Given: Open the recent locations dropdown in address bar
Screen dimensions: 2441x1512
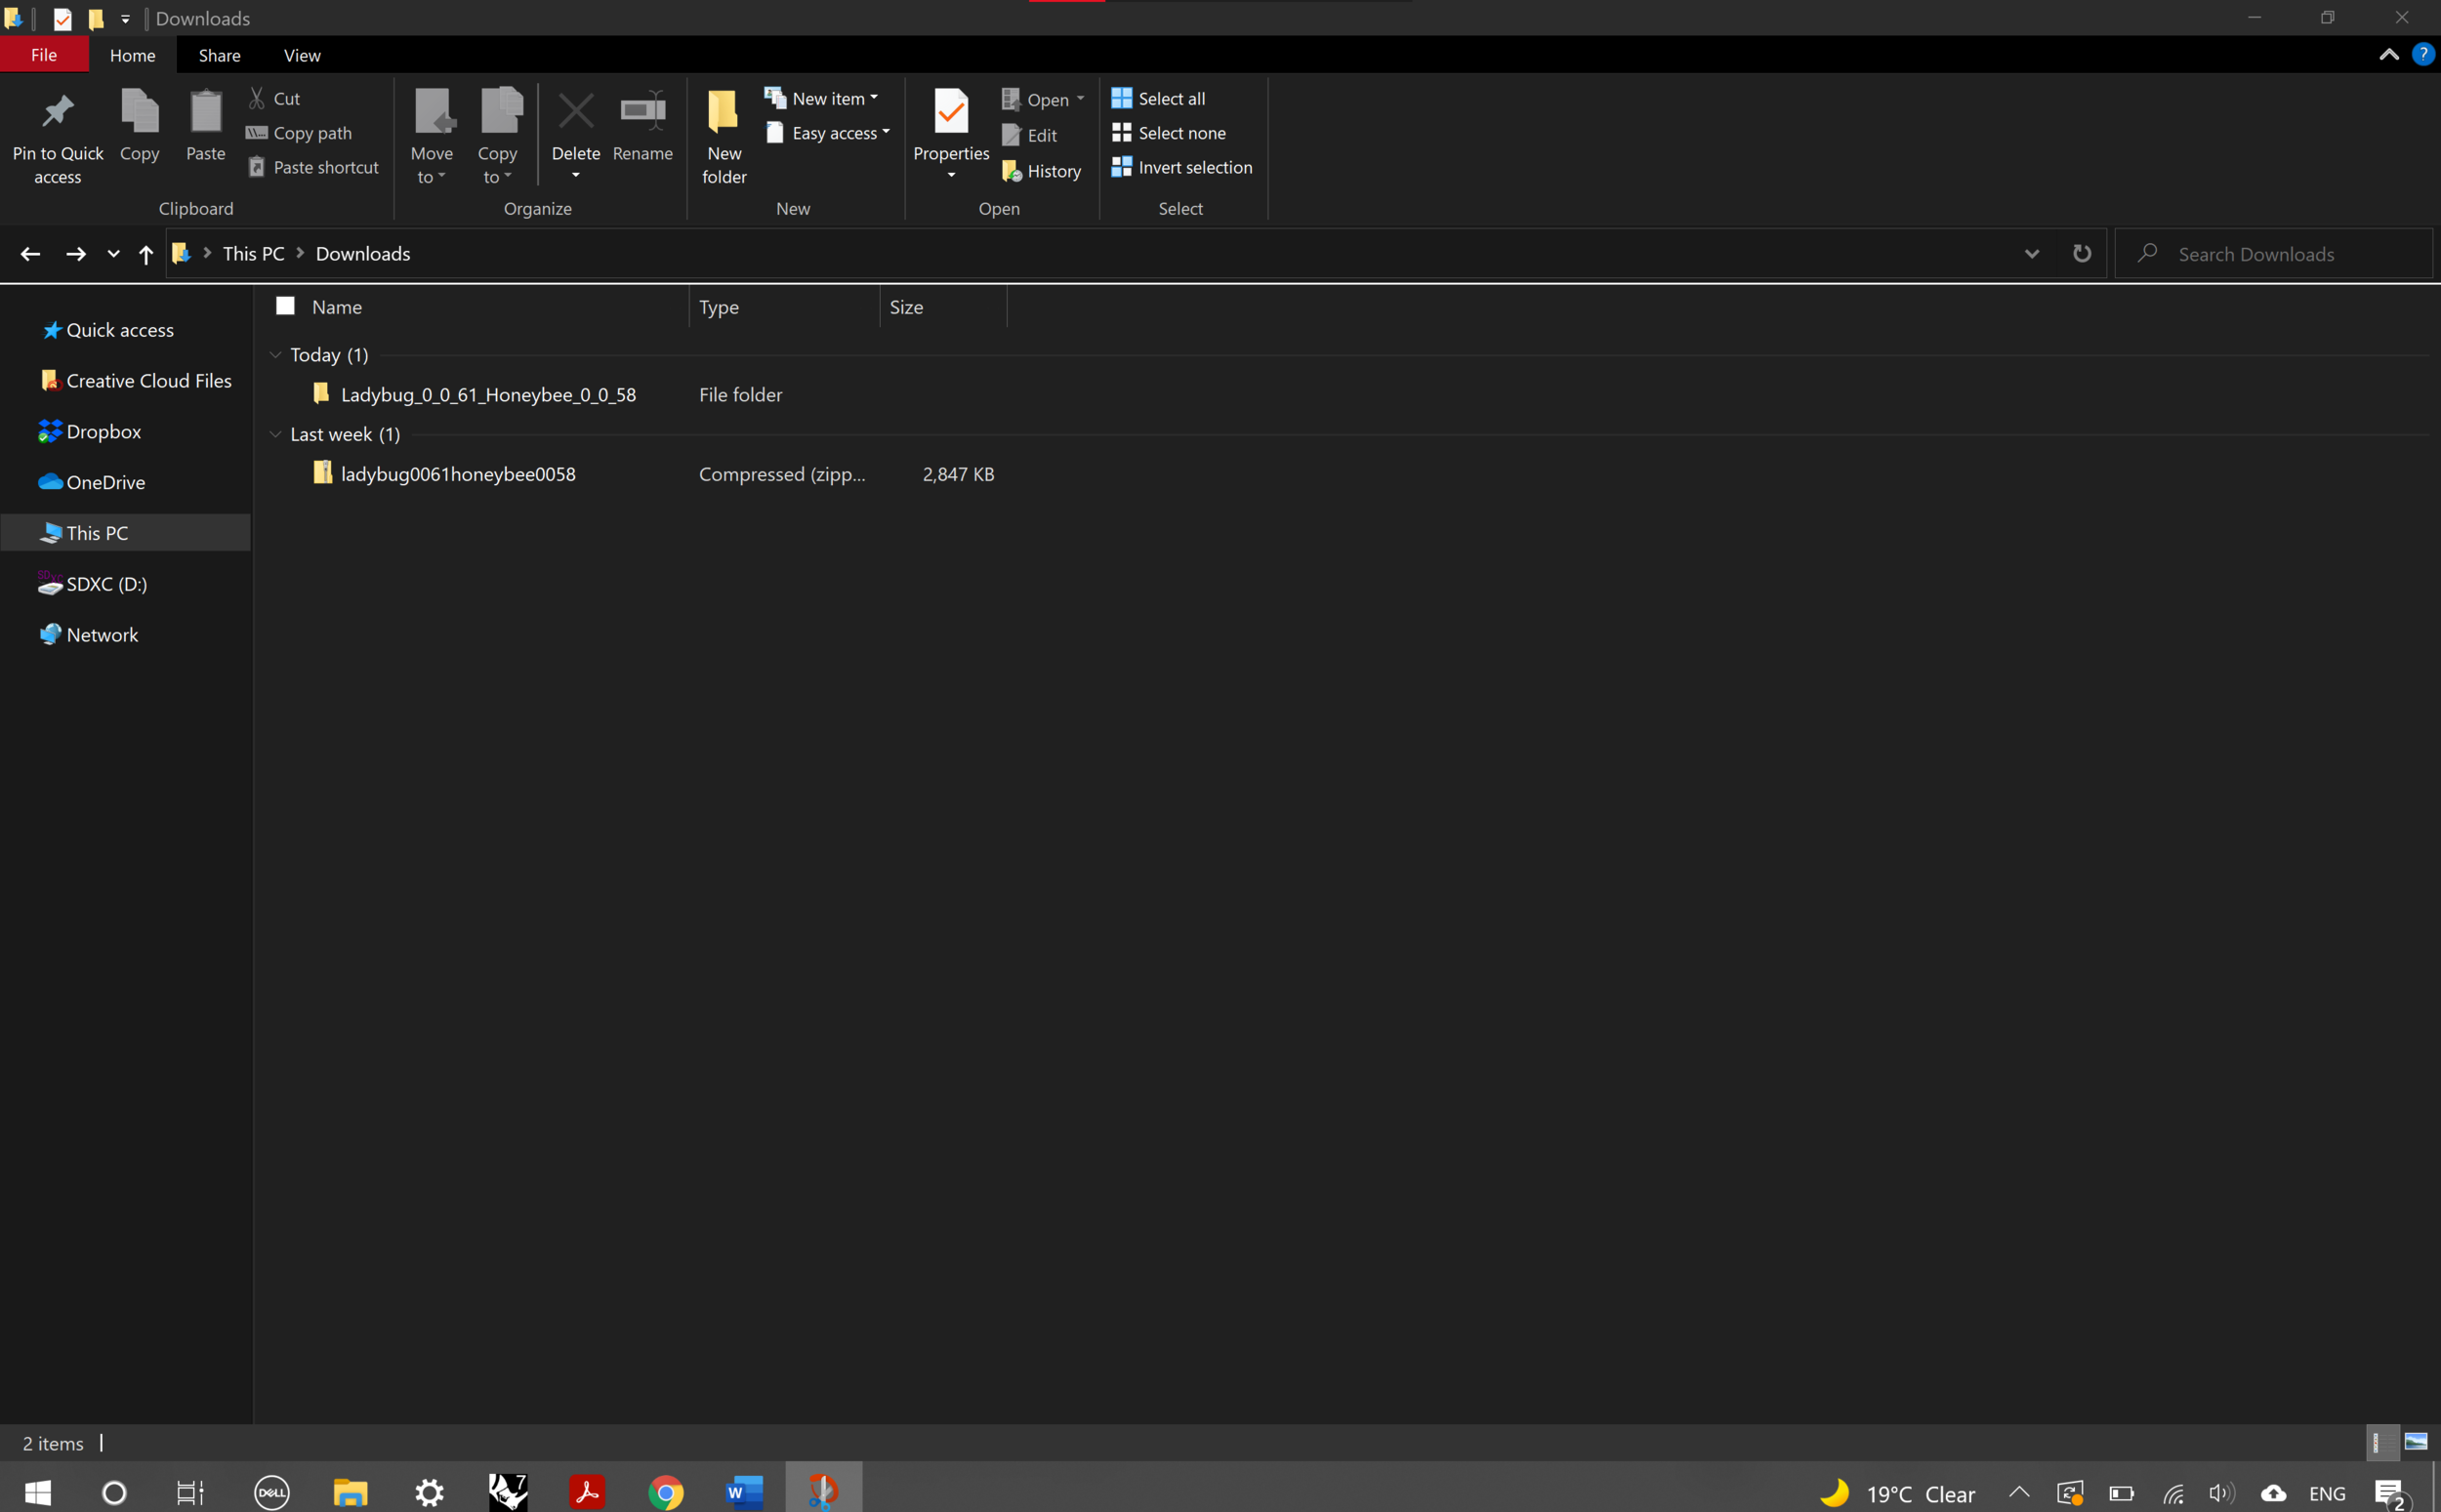Looking at the screenshot, I should click(x=112, y=254).
